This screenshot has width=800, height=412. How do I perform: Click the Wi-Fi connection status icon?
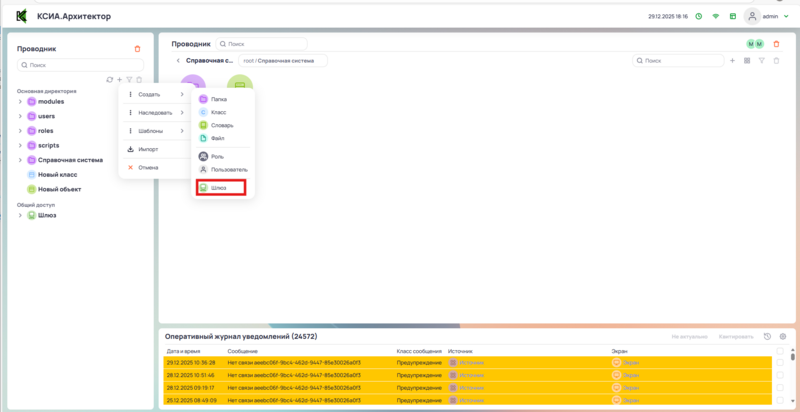[x=715, y=17]
